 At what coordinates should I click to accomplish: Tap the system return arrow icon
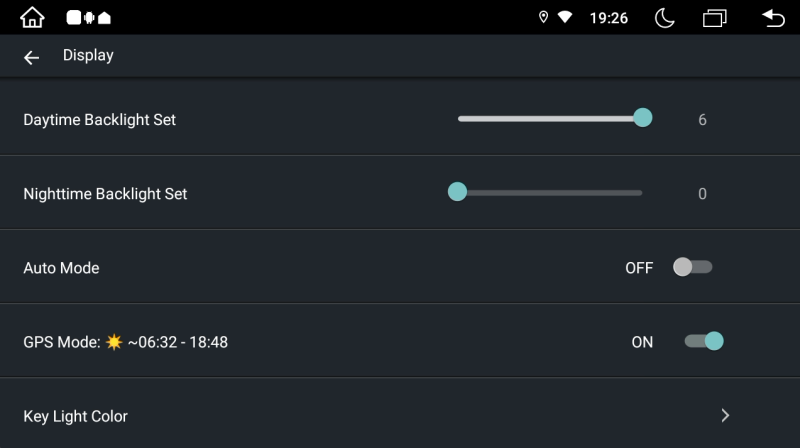pyautogui.click(x=773, y=18)
